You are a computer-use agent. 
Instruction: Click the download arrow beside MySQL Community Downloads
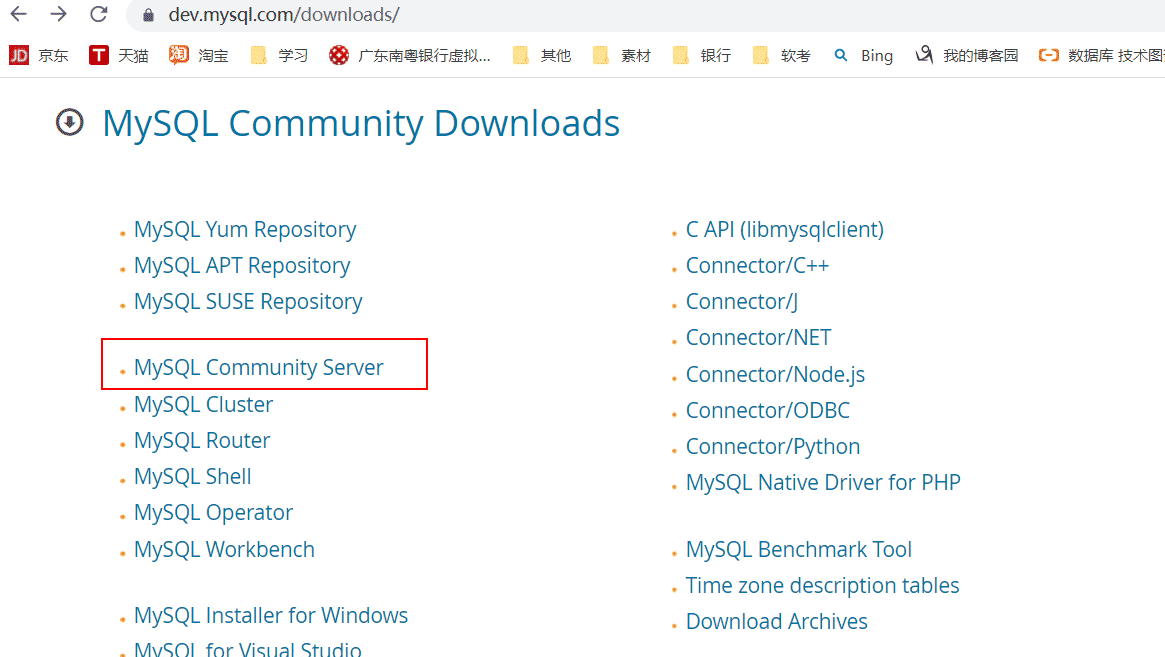point(69,123)
